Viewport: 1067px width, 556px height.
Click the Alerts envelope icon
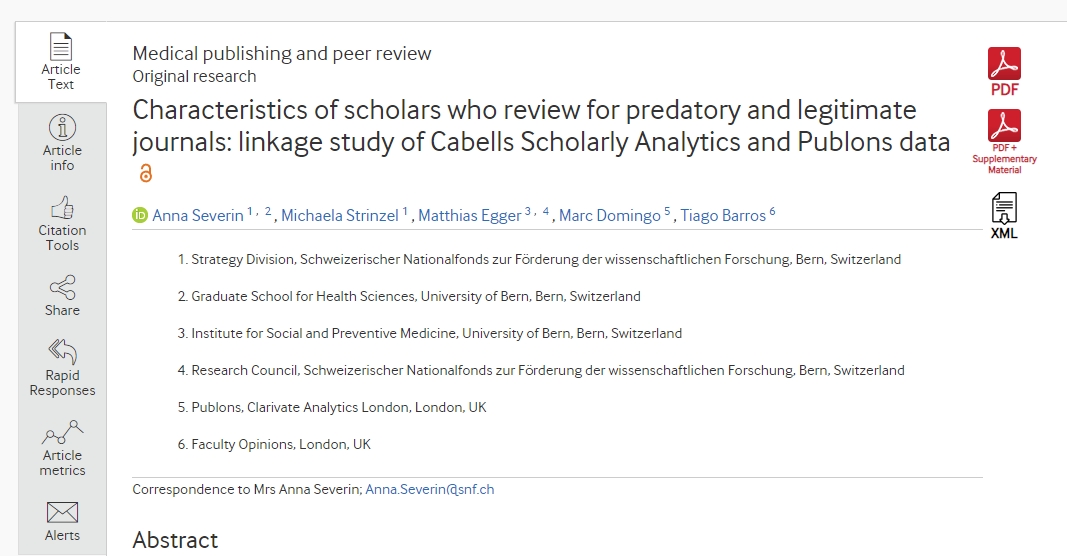point(62,512)
